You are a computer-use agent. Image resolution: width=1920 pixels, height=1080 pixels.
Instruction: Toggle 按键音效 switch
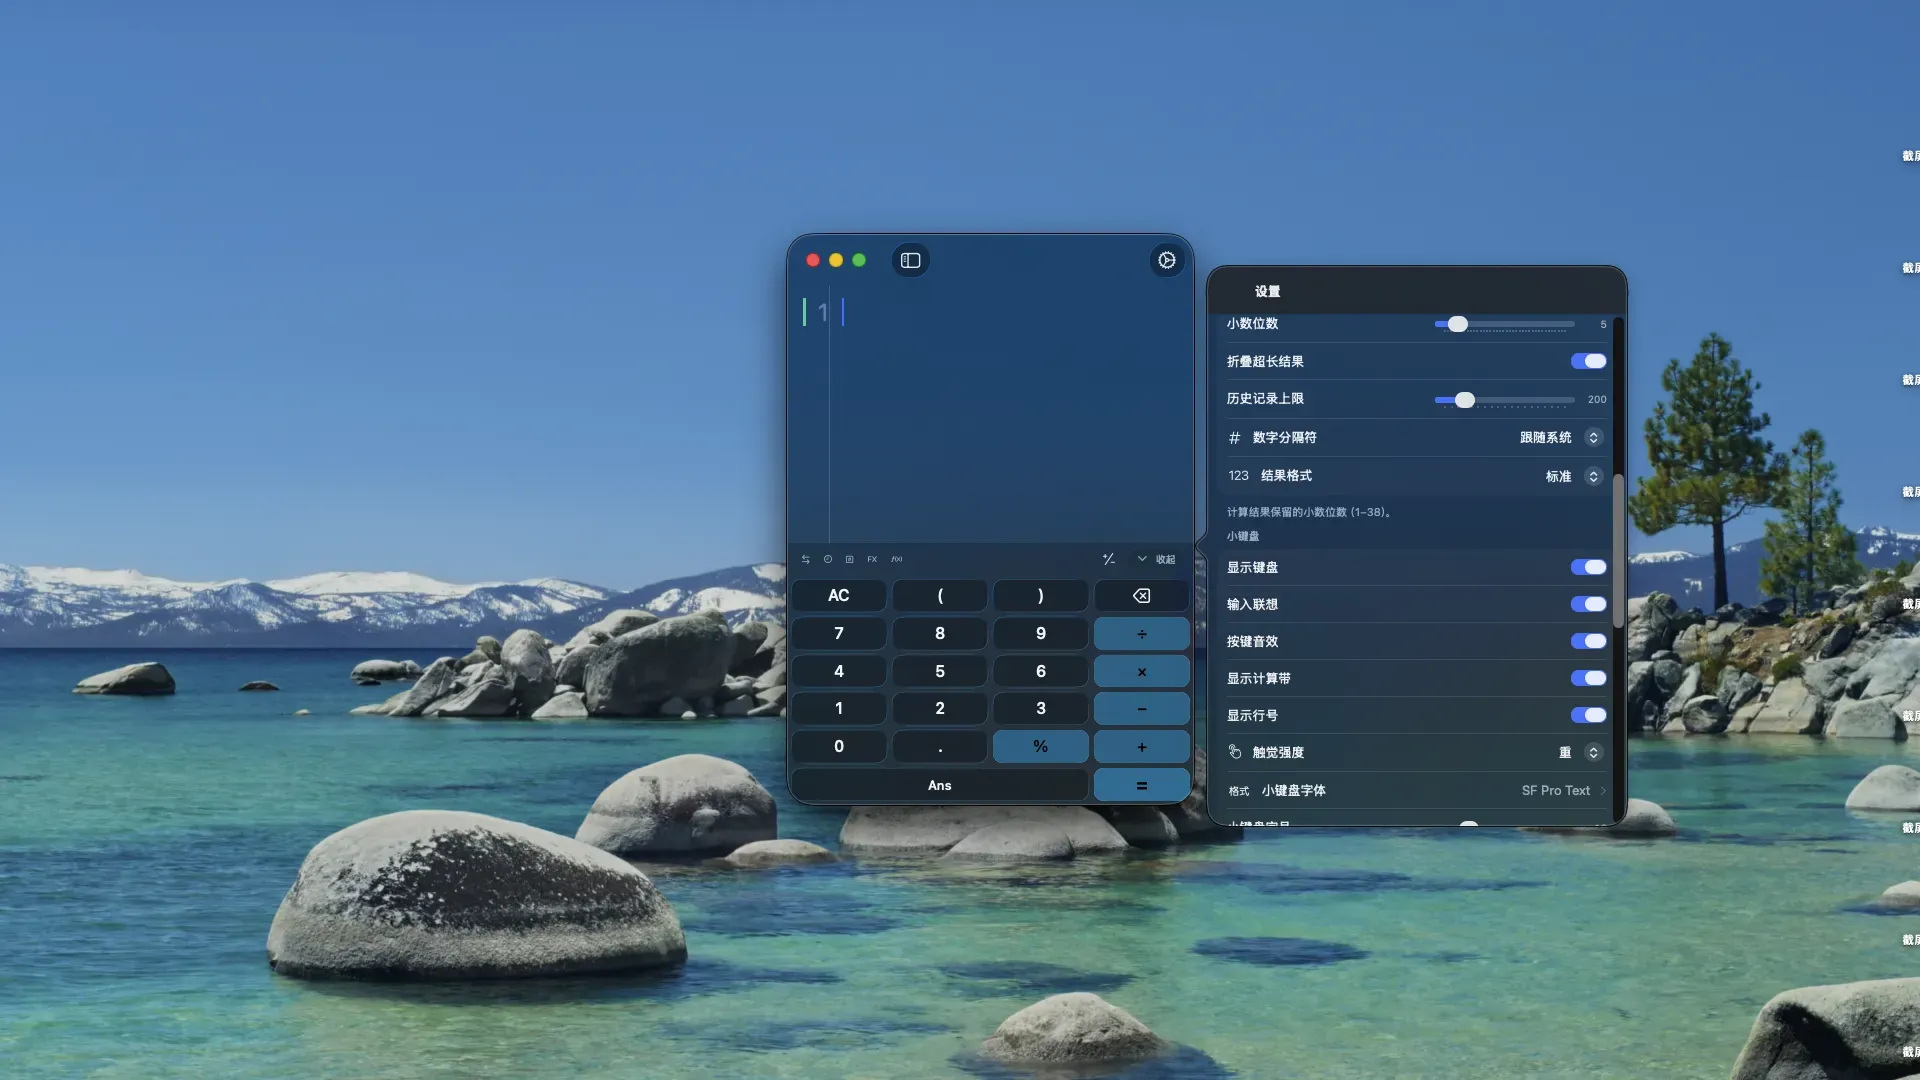1588,641
